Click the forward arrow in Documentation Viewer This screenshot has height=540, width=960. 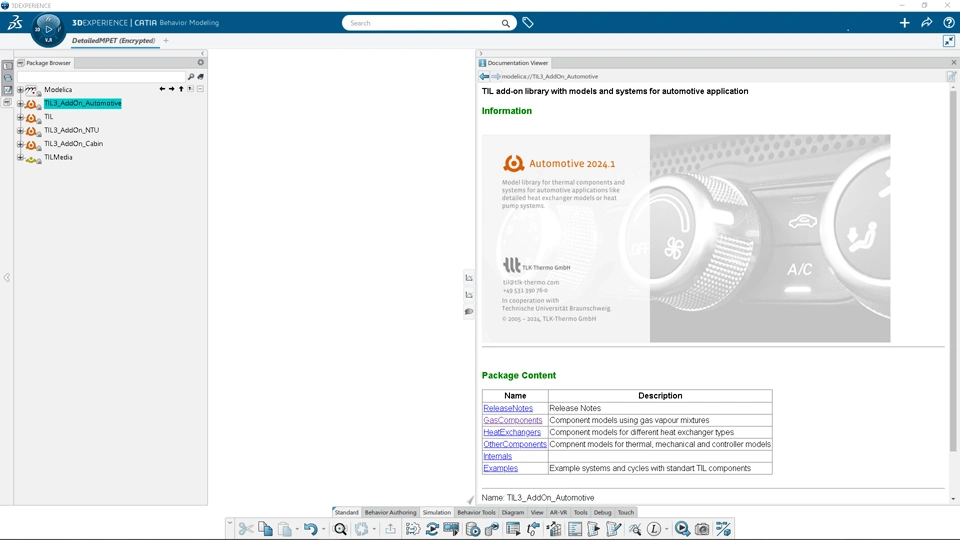pyautogui.click(x=495, y=77)
